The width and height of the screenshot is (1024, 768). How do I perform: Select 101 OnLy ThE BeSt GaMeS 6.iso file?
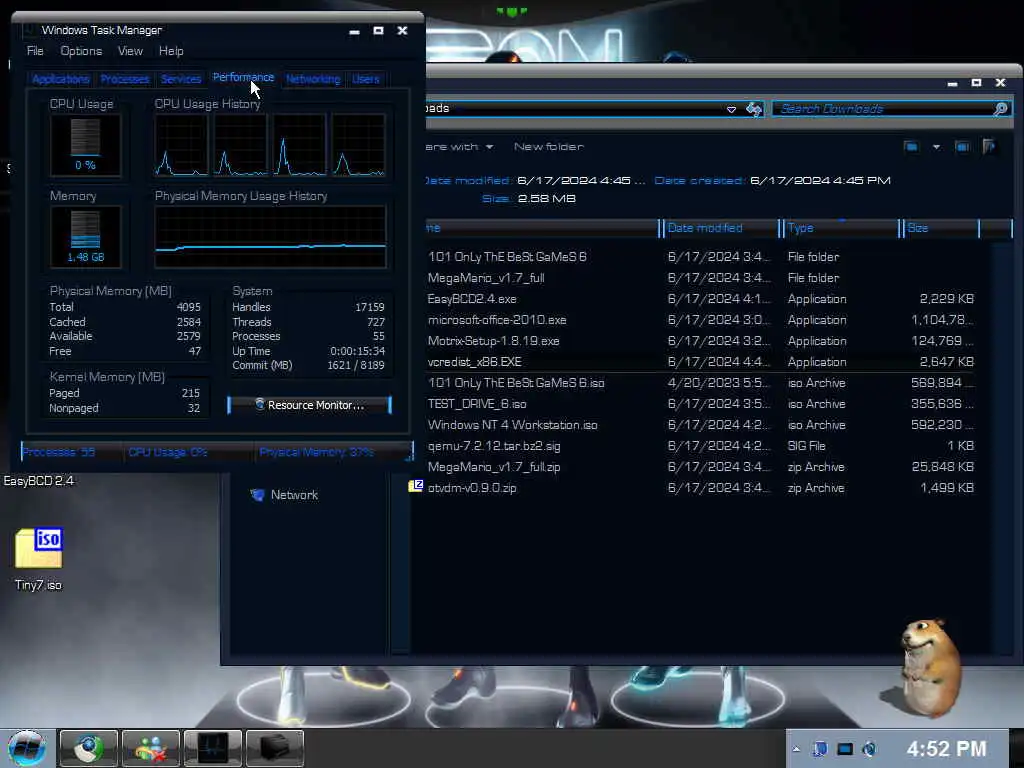pyautogui.click(x=516, y=383)
